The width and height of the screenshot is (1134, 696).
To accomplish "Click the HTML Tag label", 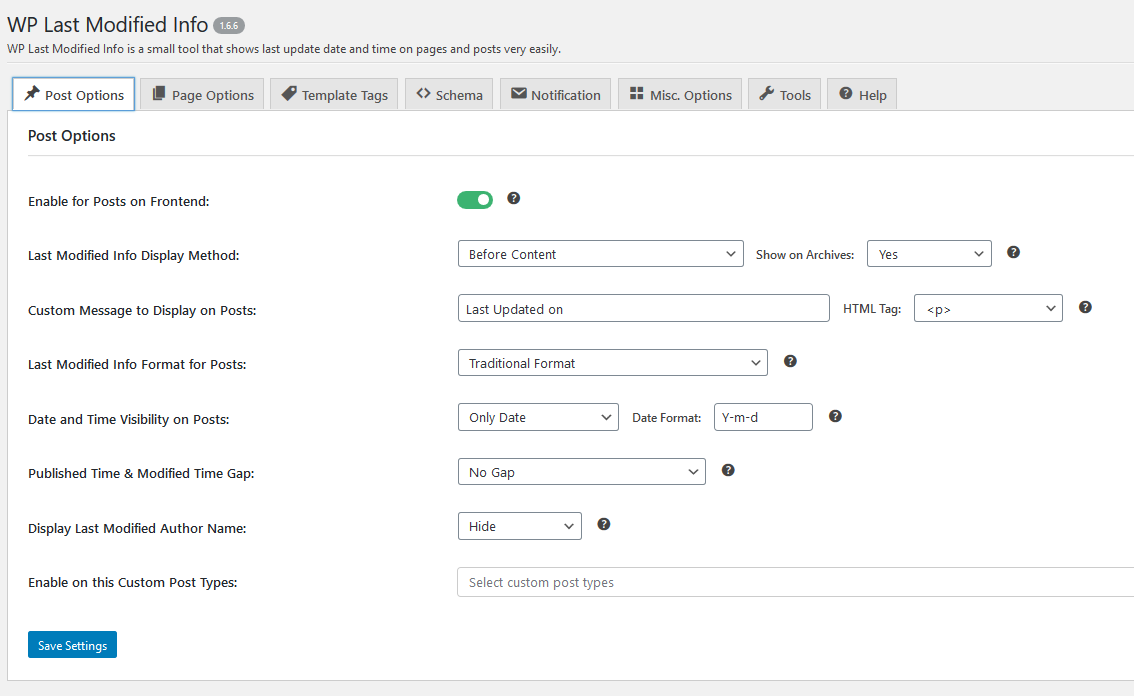I will [x=872, y=309].
